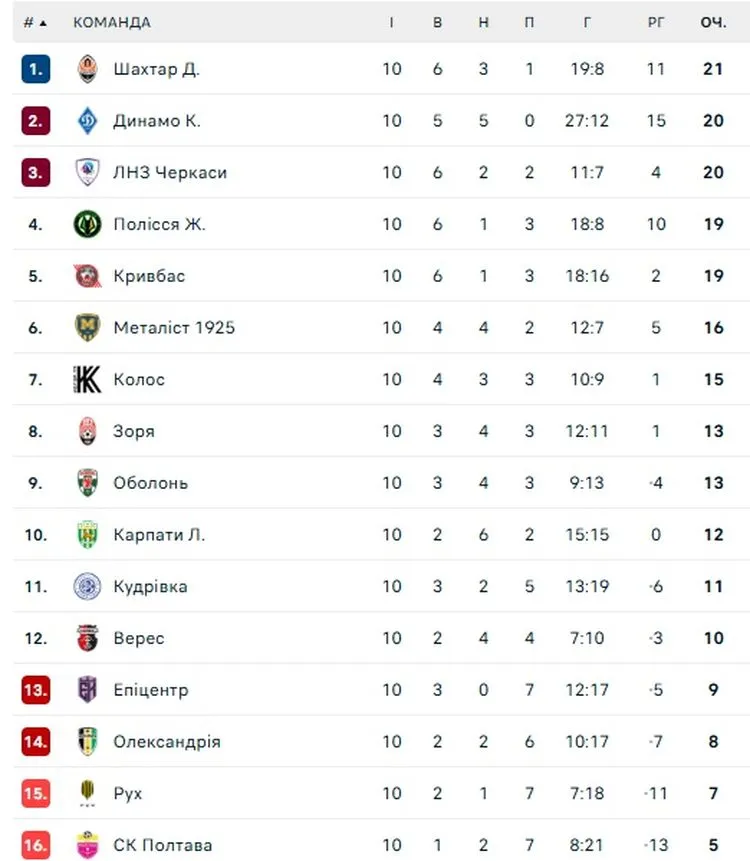Select the Епіцентр team name
Viewport: 750px width, 861px height.
(150, 690)
